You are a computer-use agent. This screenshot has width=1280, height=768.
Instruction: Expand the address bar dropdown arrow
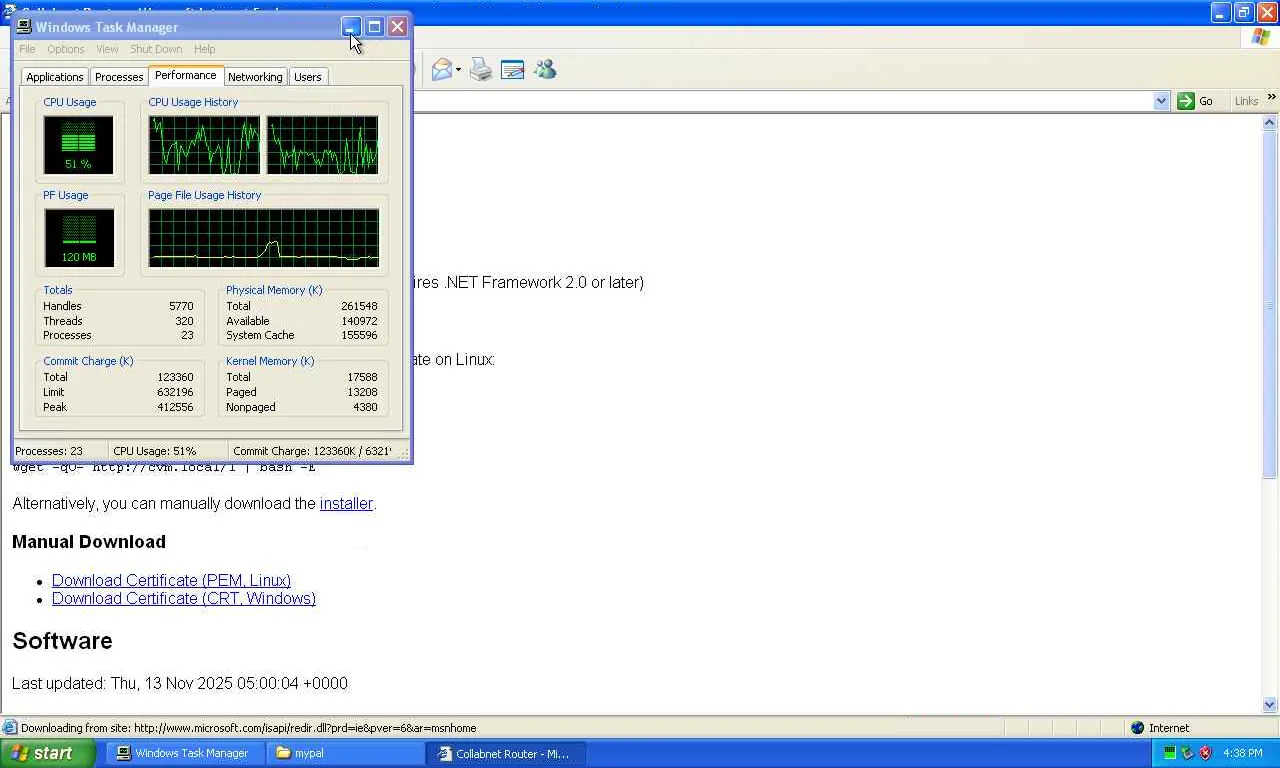(x=1161, y=100)
